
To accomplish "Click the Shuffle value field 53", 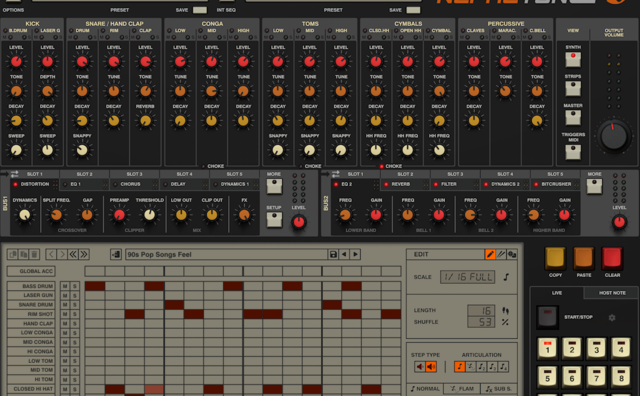I will (481, 322).
